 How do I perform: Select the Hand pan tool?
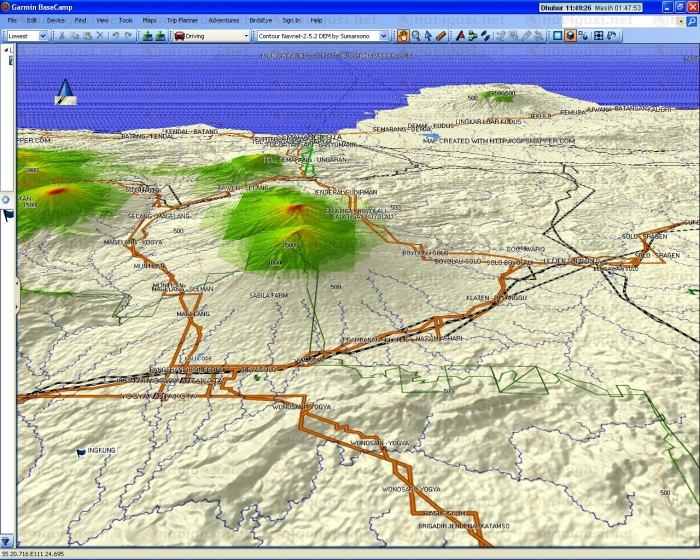(403, 35)
